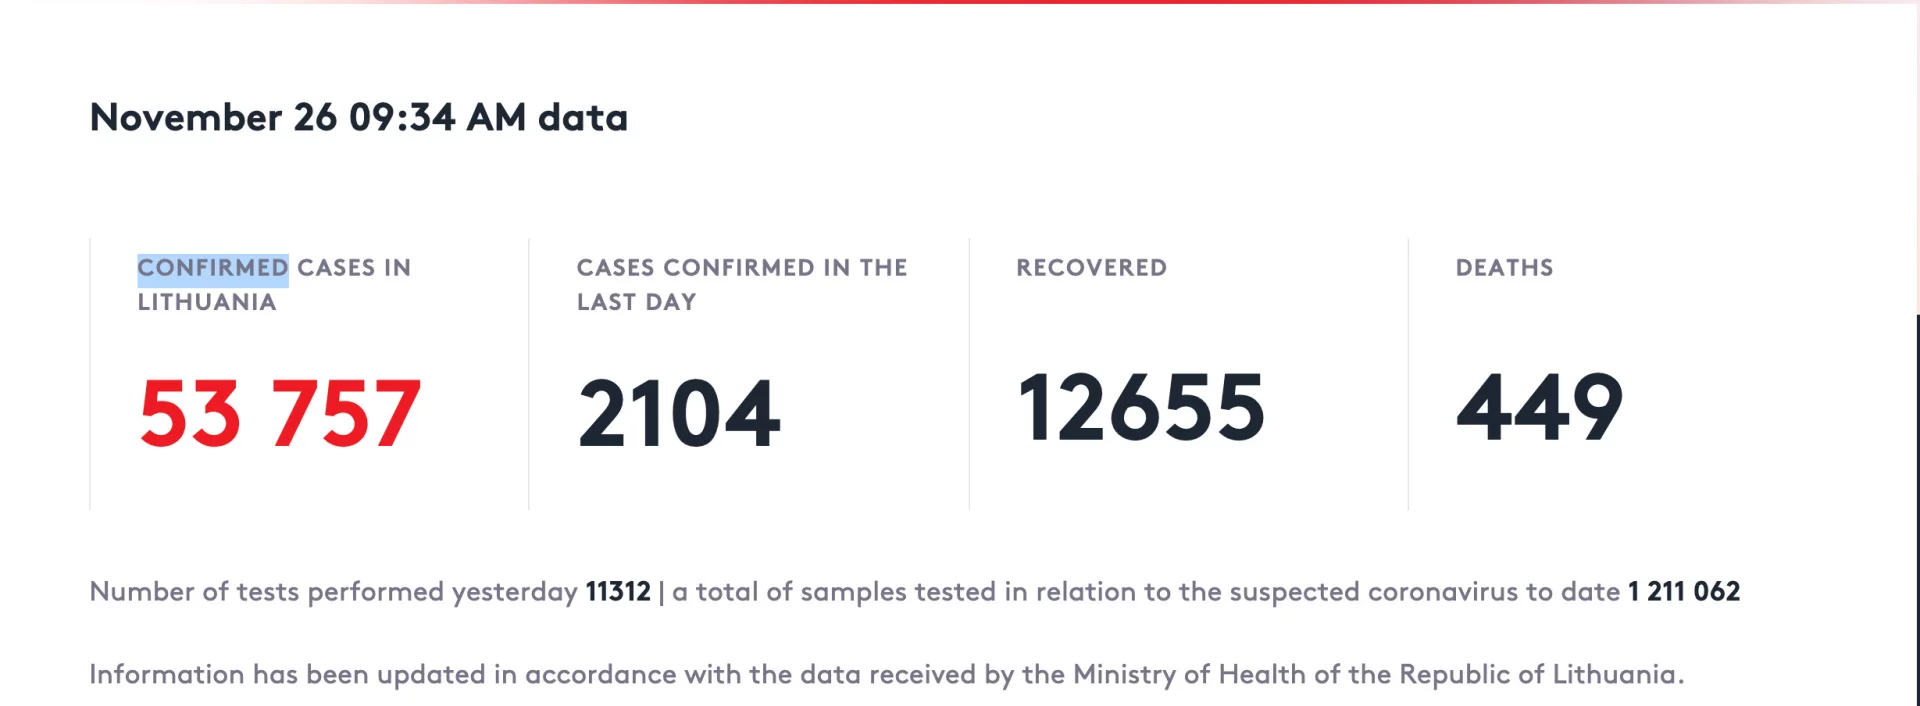Click the bold 11312 tests figure
This screenshot has width=1920, height=706.
(618, 592)
